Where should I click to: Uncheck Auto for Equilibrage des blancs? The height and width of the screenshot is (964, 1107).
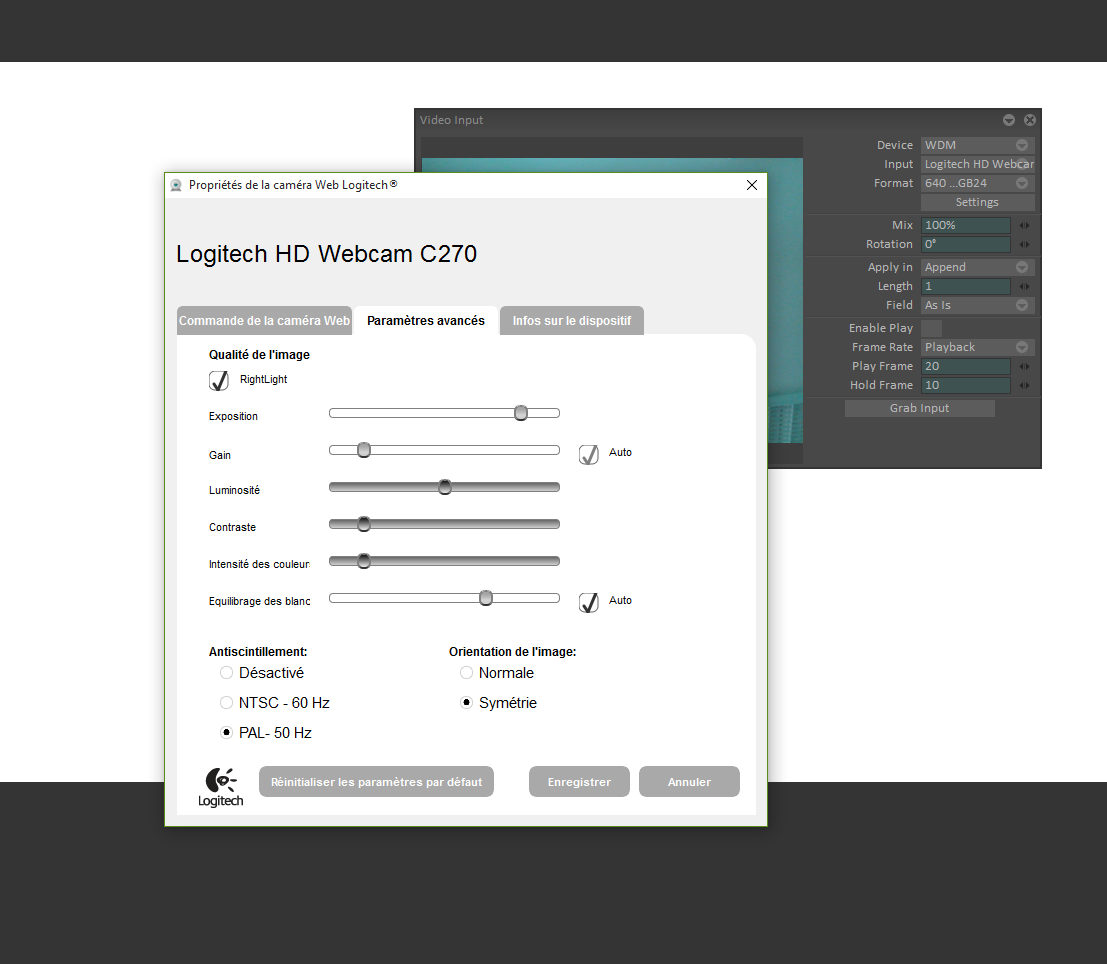click(x=589, y=602)
